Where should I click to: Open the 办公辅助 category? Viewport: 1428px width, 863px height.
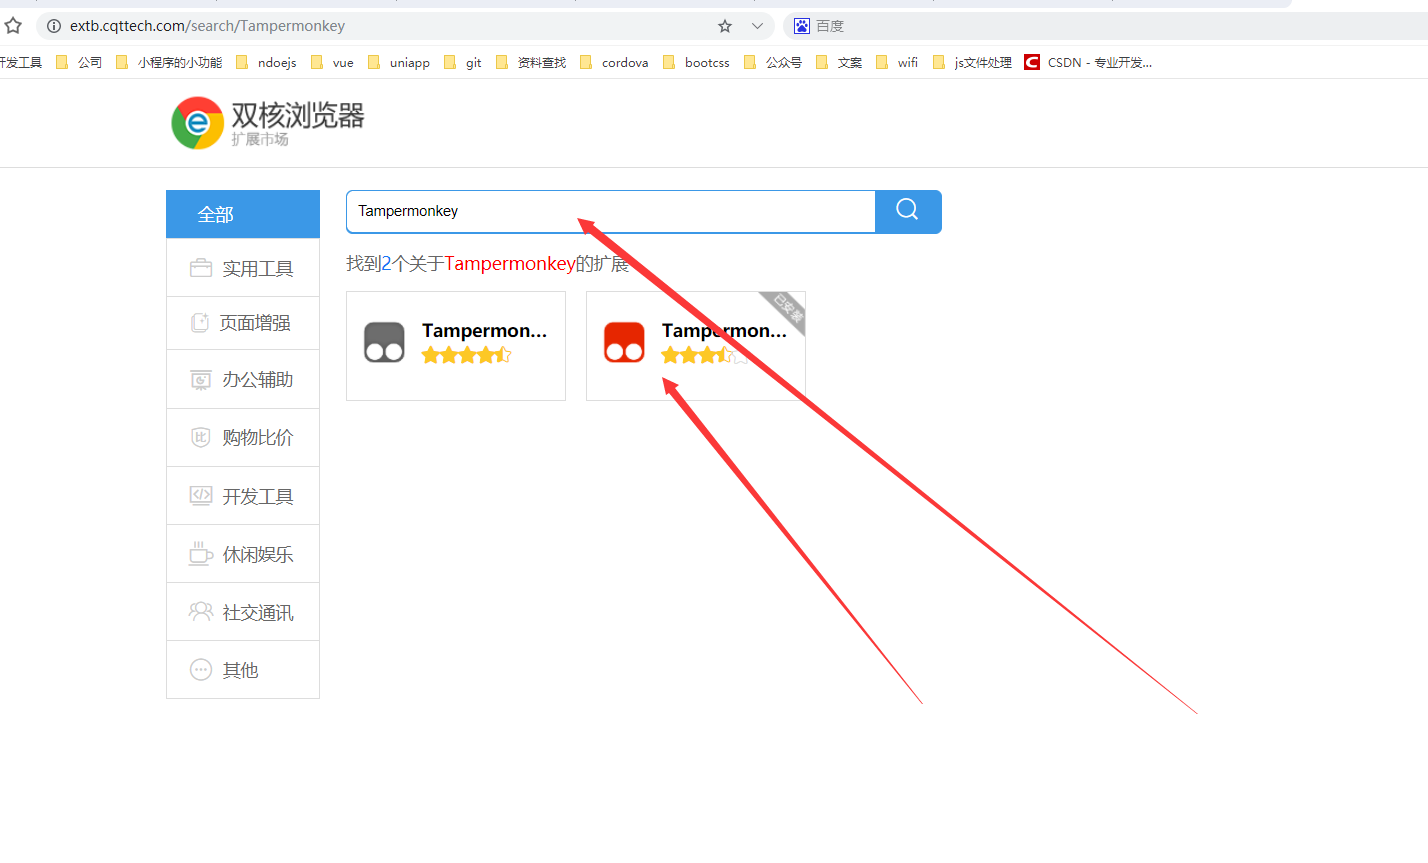point(243,380)
